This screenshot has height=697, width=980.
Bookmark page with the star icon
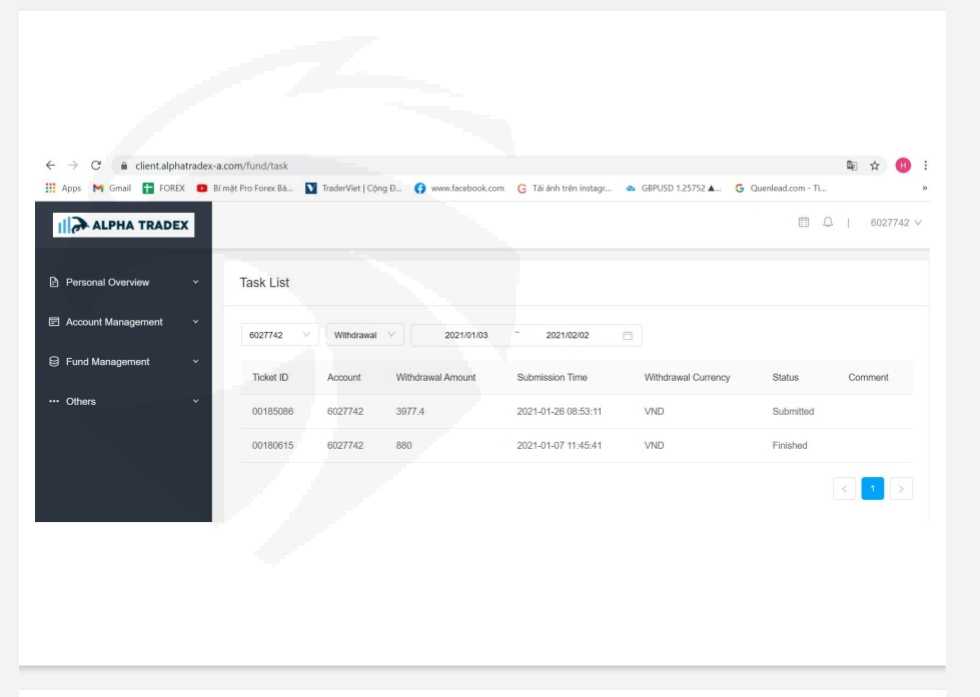pos(874,166)
